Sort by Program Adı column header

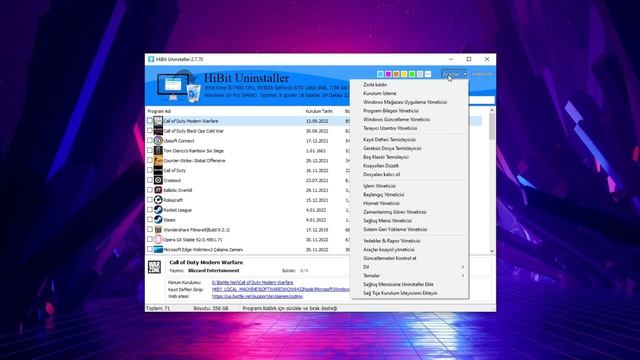[x=159, y=111]
